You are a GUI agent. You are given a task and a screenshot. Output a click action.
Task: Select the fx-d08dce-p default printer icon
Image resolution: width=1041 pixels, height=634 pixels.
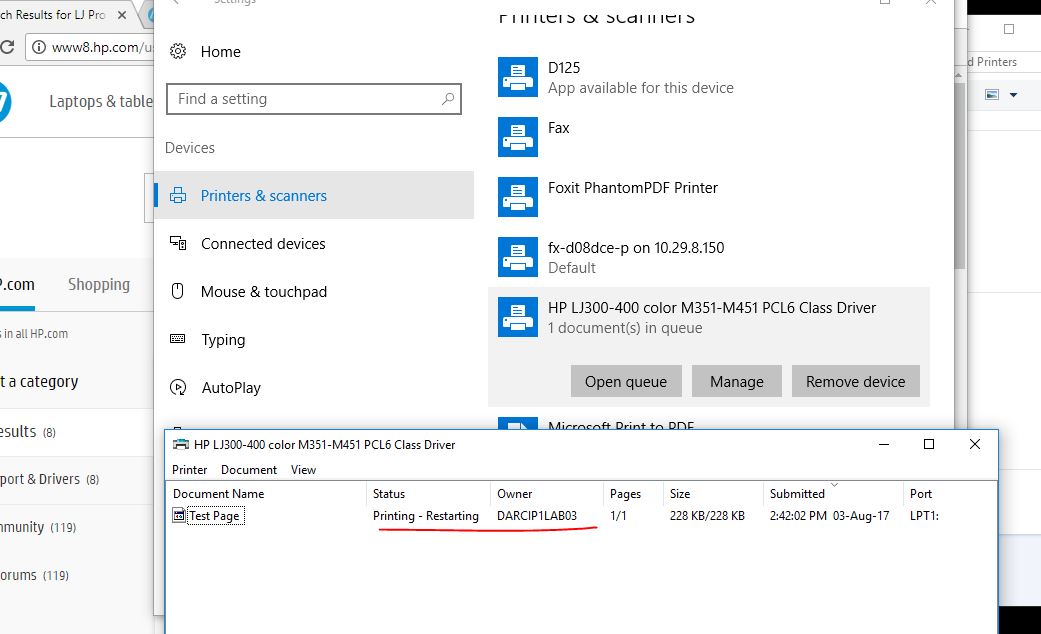click(518, 257)
